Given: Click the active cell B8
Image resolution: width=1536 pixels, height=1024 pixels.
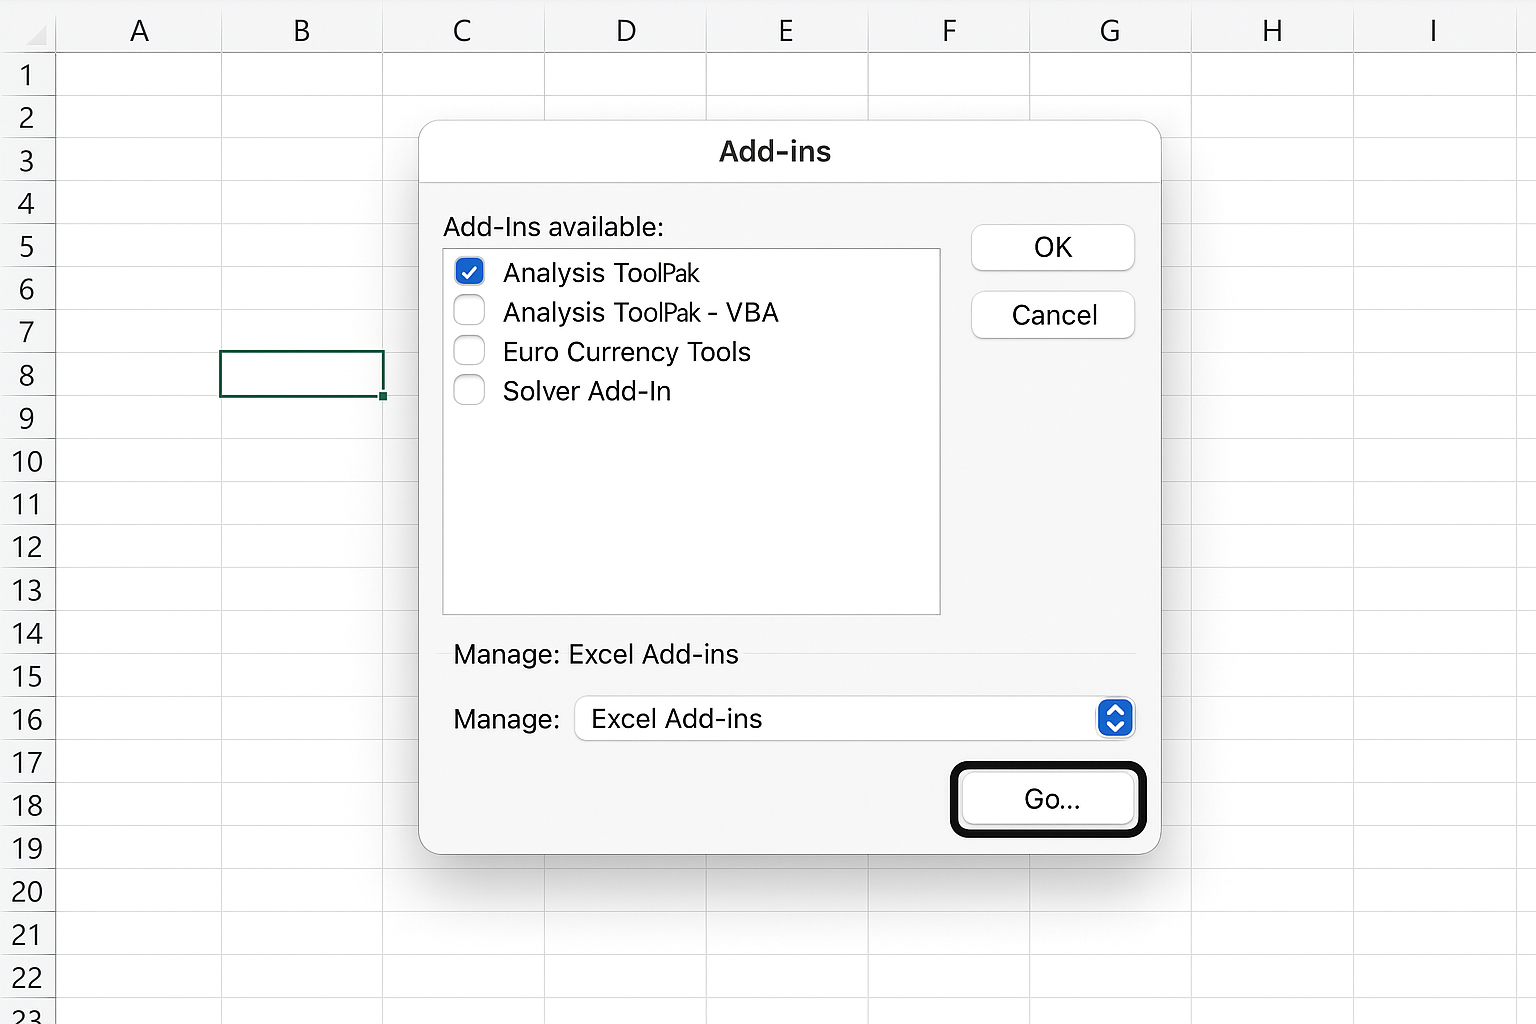Looking at the screenshot, I should (x=302, y=374).
